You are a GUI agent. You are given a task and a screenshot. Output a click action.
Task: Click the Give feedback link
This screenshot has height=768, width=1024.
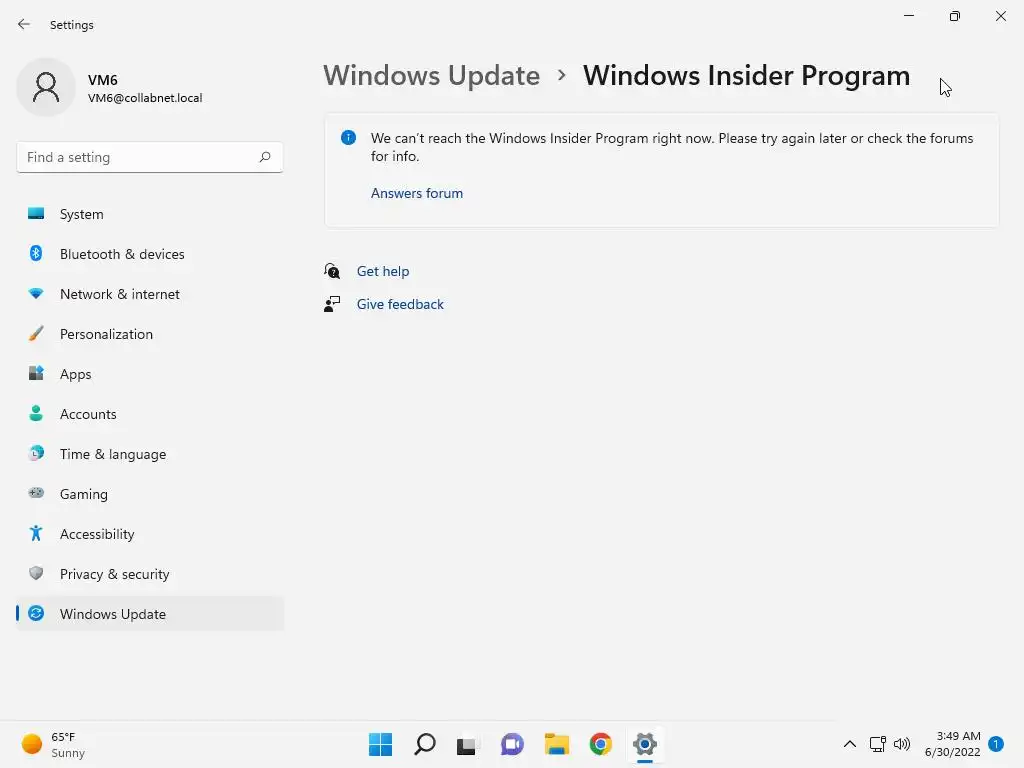400,304
